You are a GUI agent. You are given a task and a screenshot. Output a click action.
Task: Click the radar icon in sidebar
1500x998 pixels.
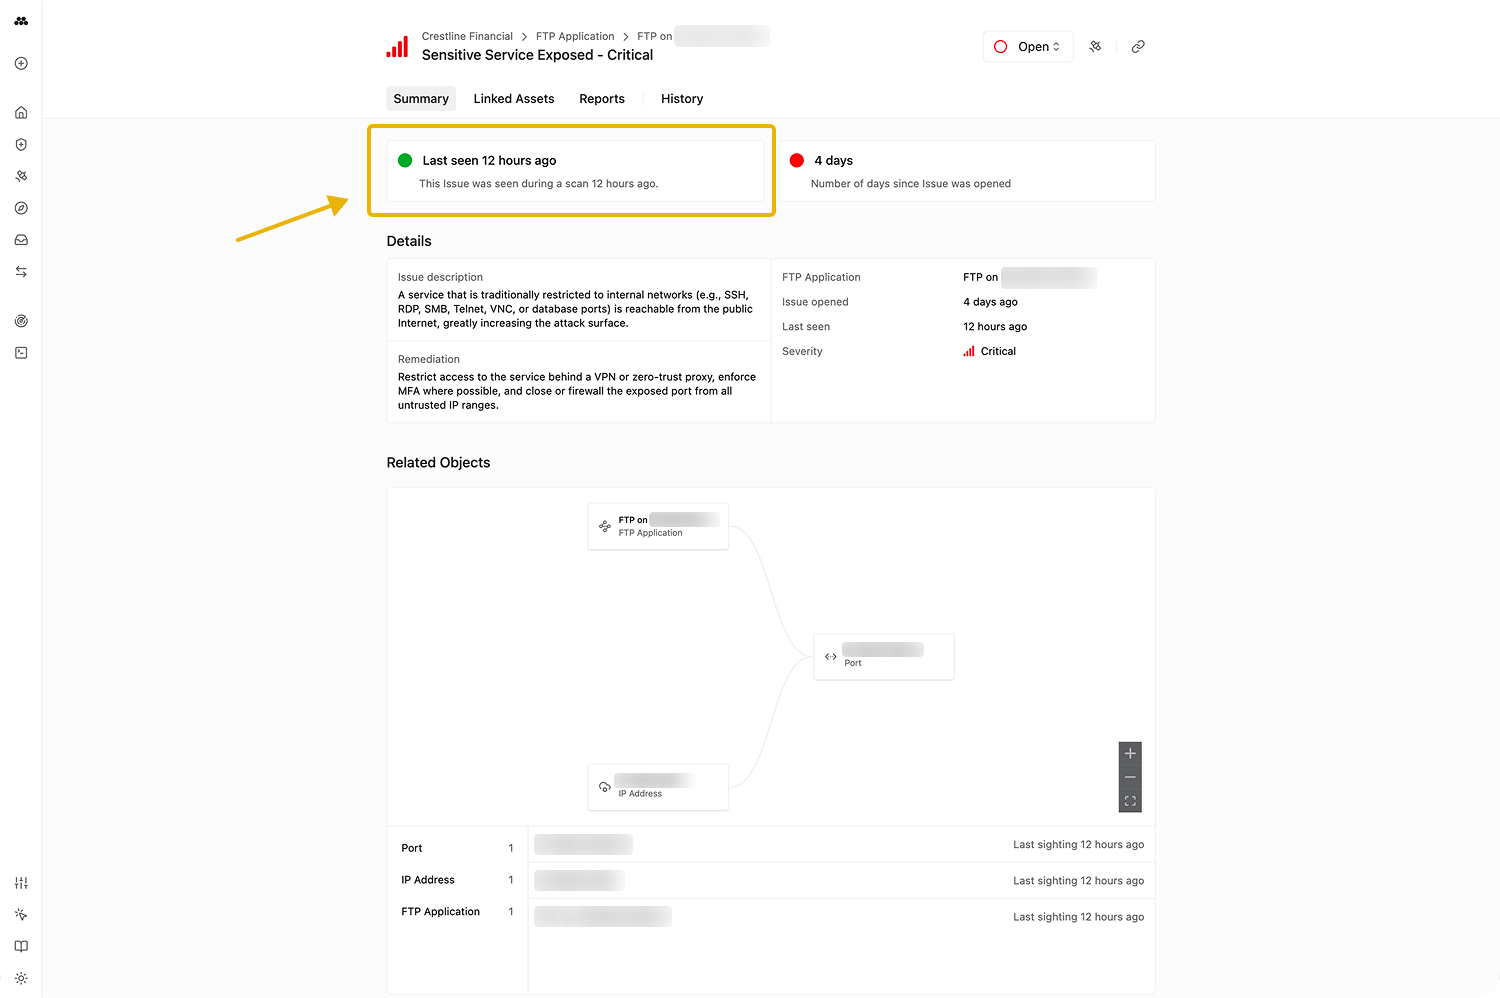[x=21, y=321]
